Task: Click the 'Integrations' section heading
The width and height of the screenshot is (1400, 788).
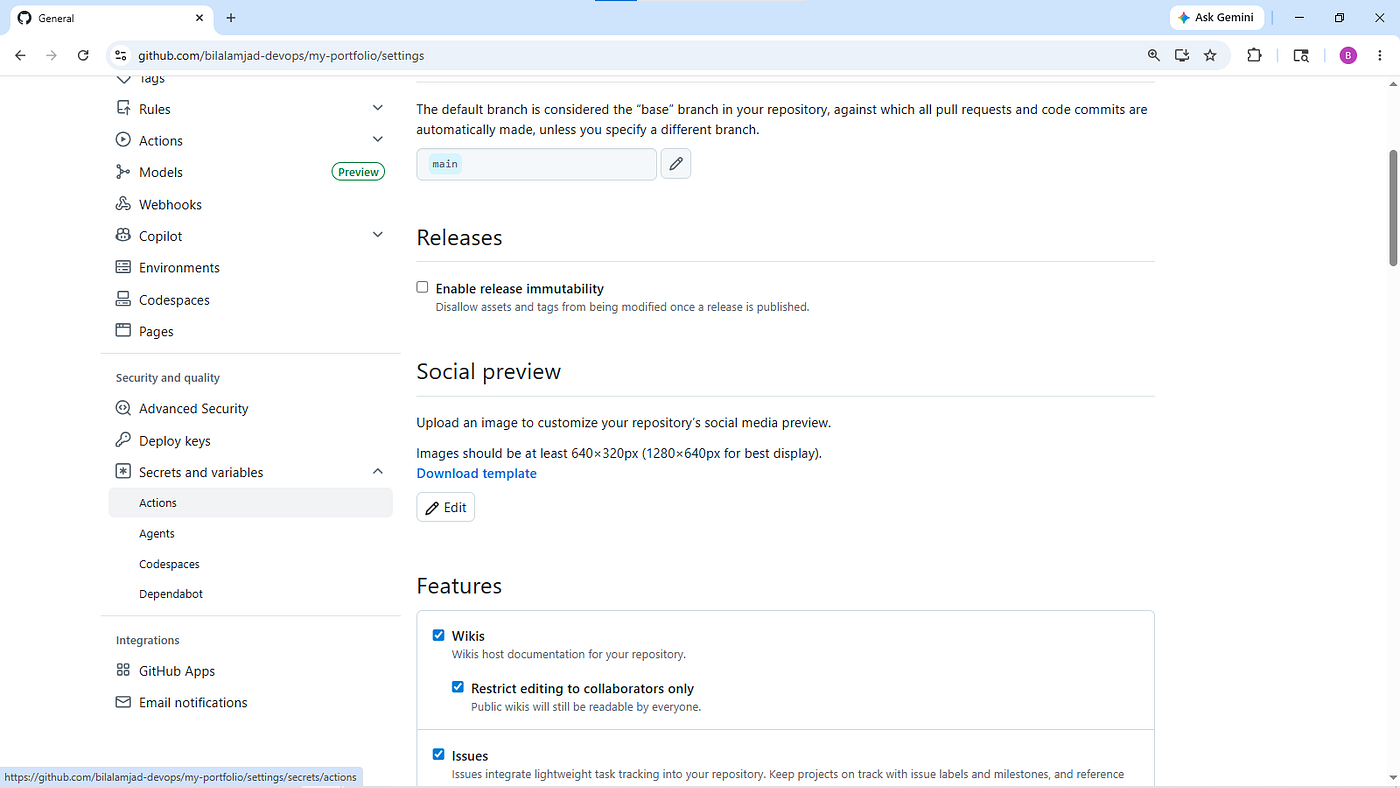Action: [x=148, y=640]
